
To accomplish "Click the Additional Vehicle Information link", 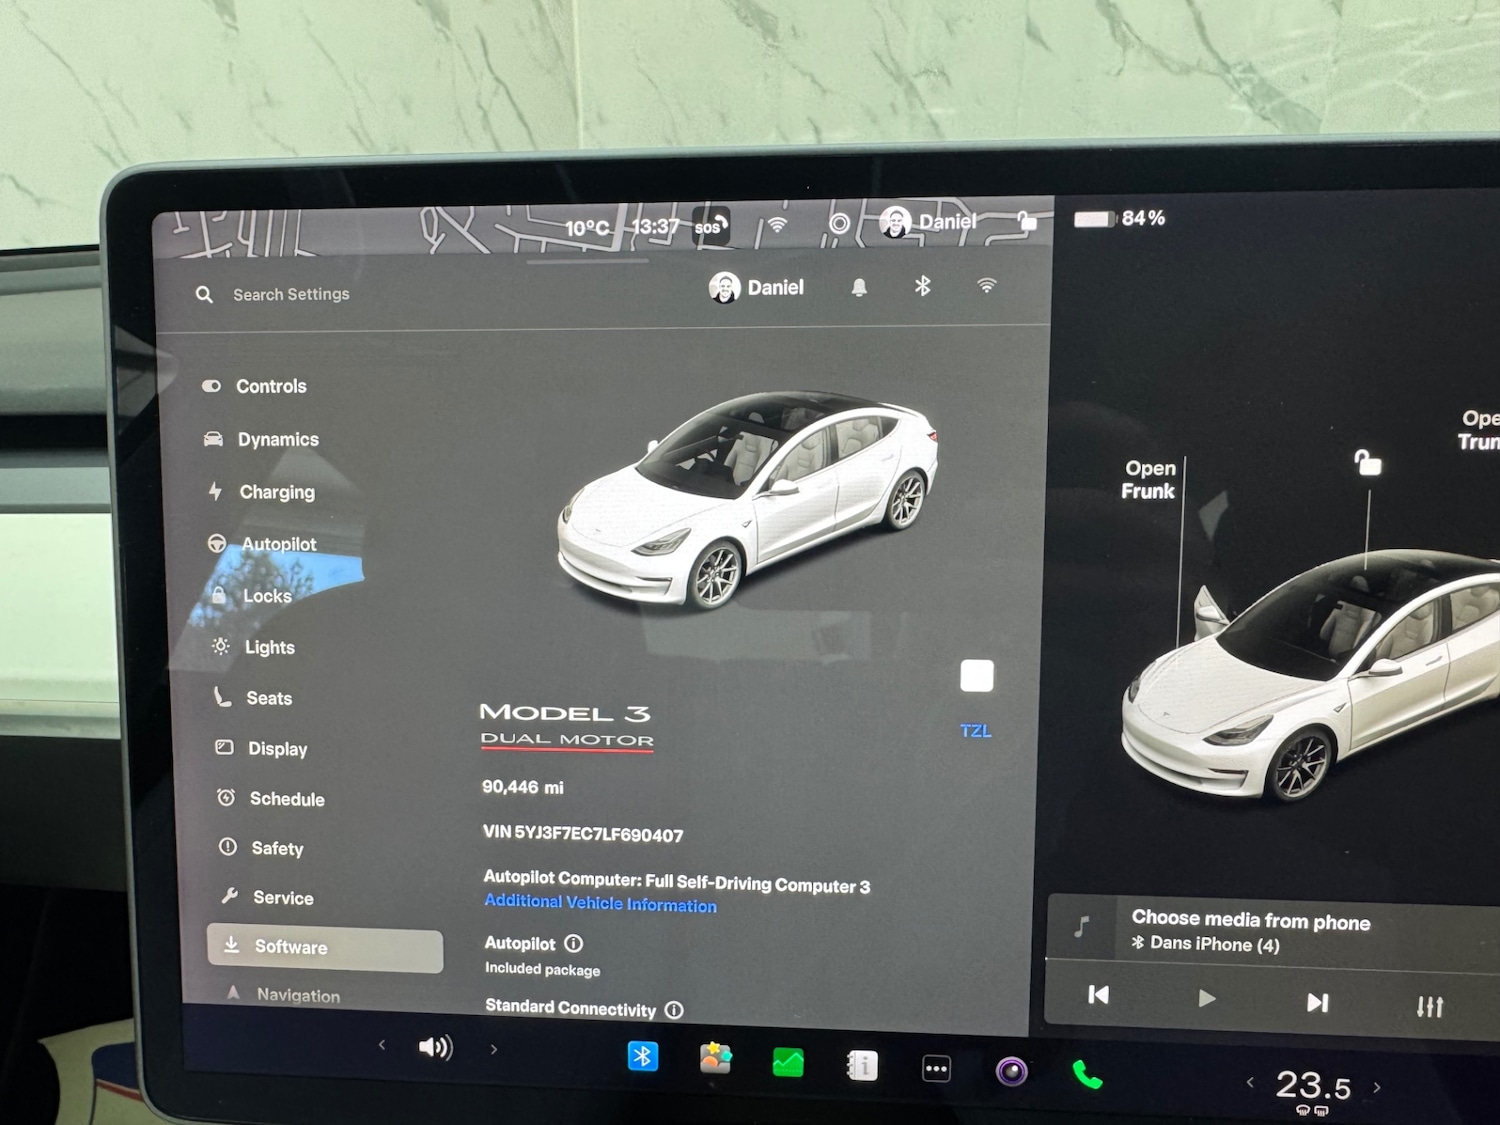I will [600, 903].
